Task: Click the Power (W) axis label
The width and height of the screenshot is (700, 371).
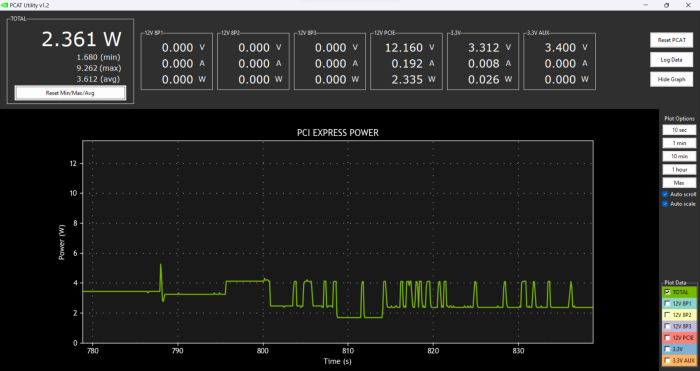Action: pos(62,242)
